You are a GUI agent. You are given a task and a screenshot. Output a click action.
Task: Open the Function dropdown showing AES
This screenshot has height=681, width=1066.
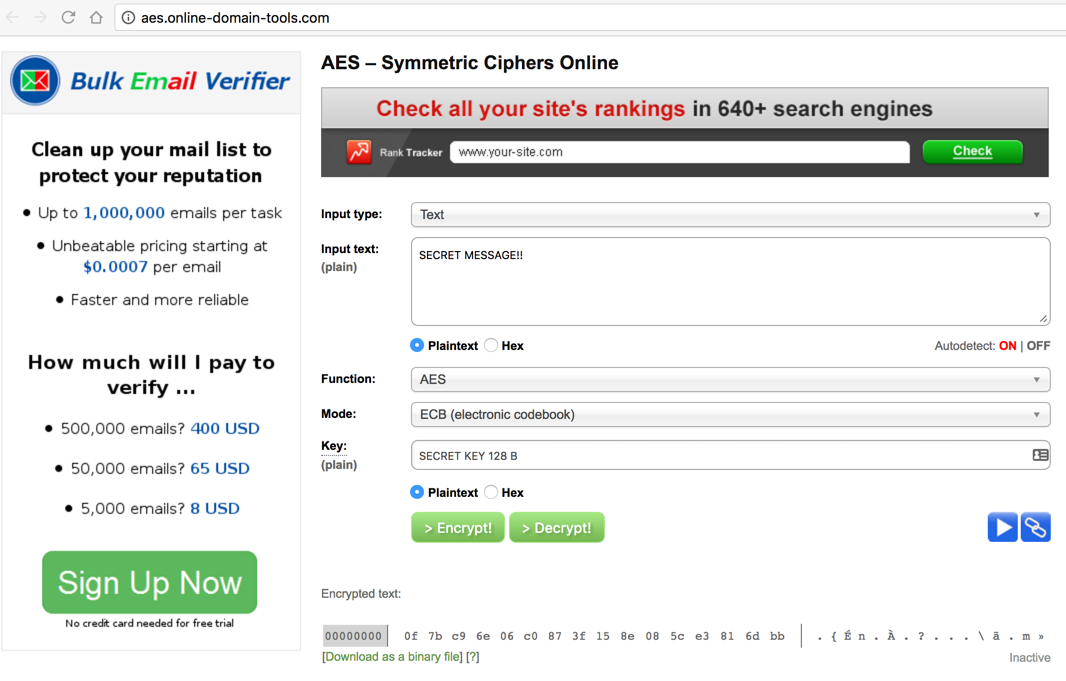[730, 380]
